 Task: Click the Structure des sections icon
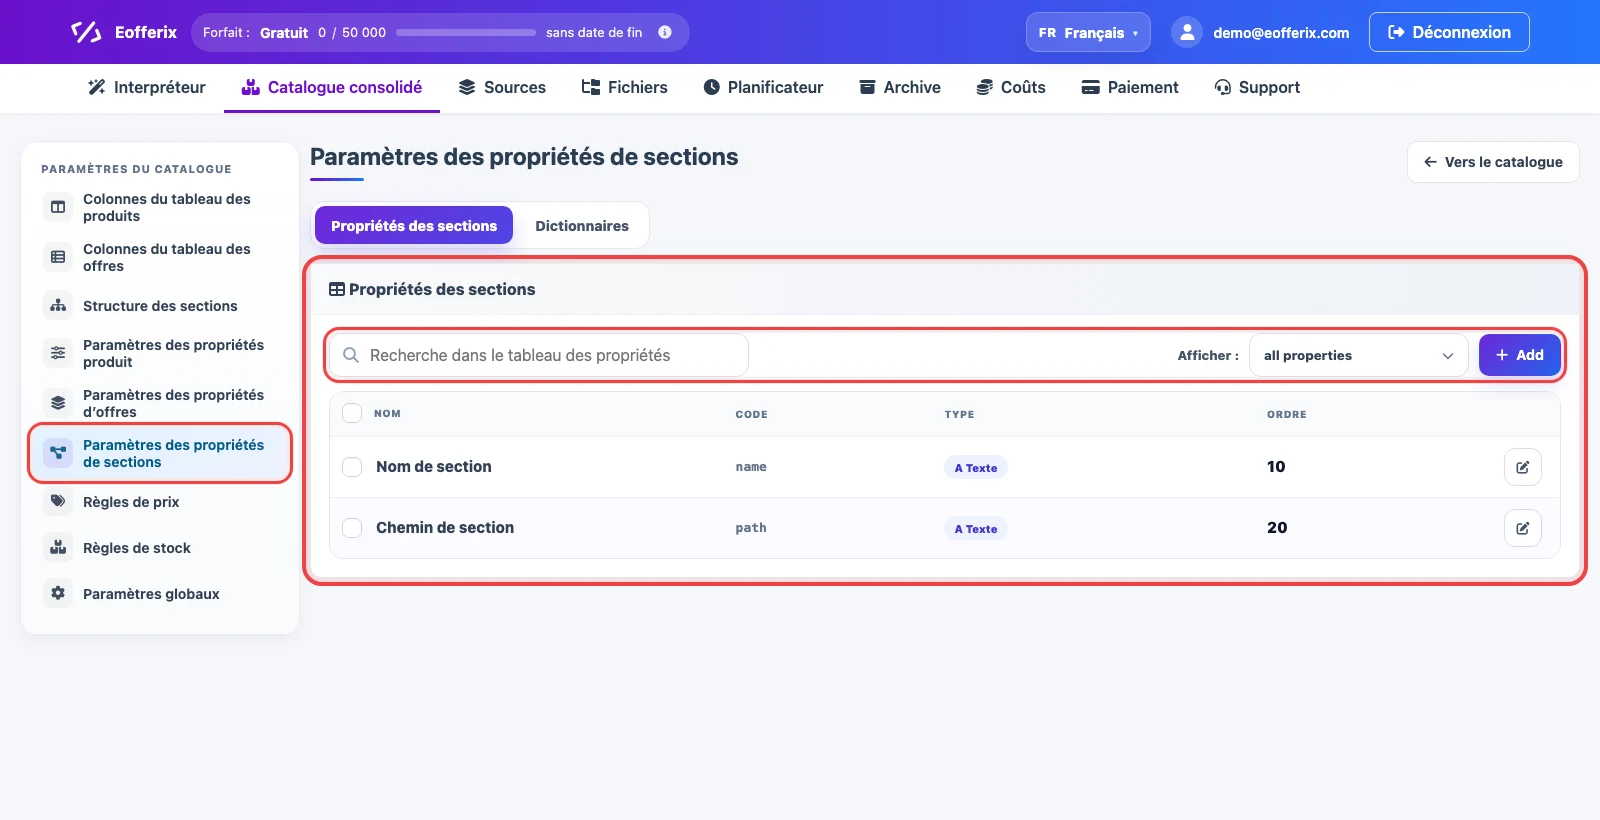[58, 305]
